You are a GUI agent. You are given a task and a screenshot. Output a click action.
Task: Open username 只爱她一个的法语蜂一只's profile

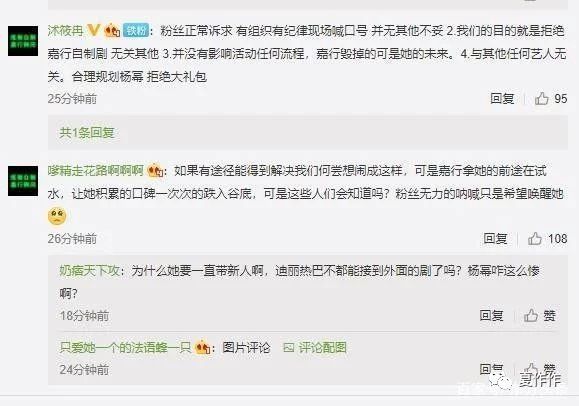pyautogui.click(x=125, y=347)
